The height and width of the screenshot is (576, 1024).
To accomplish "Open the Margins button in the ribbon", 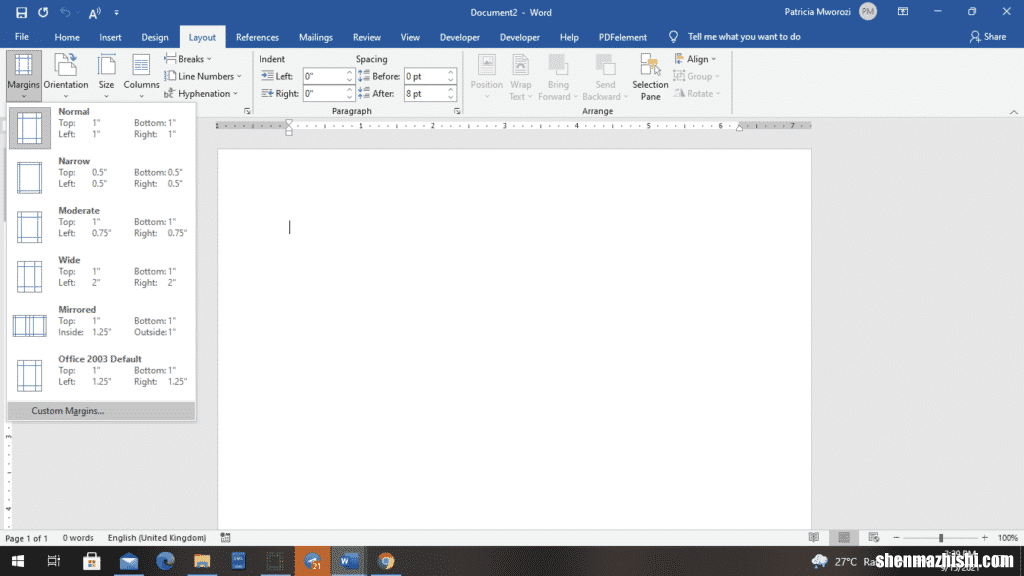I will [24, 76].
